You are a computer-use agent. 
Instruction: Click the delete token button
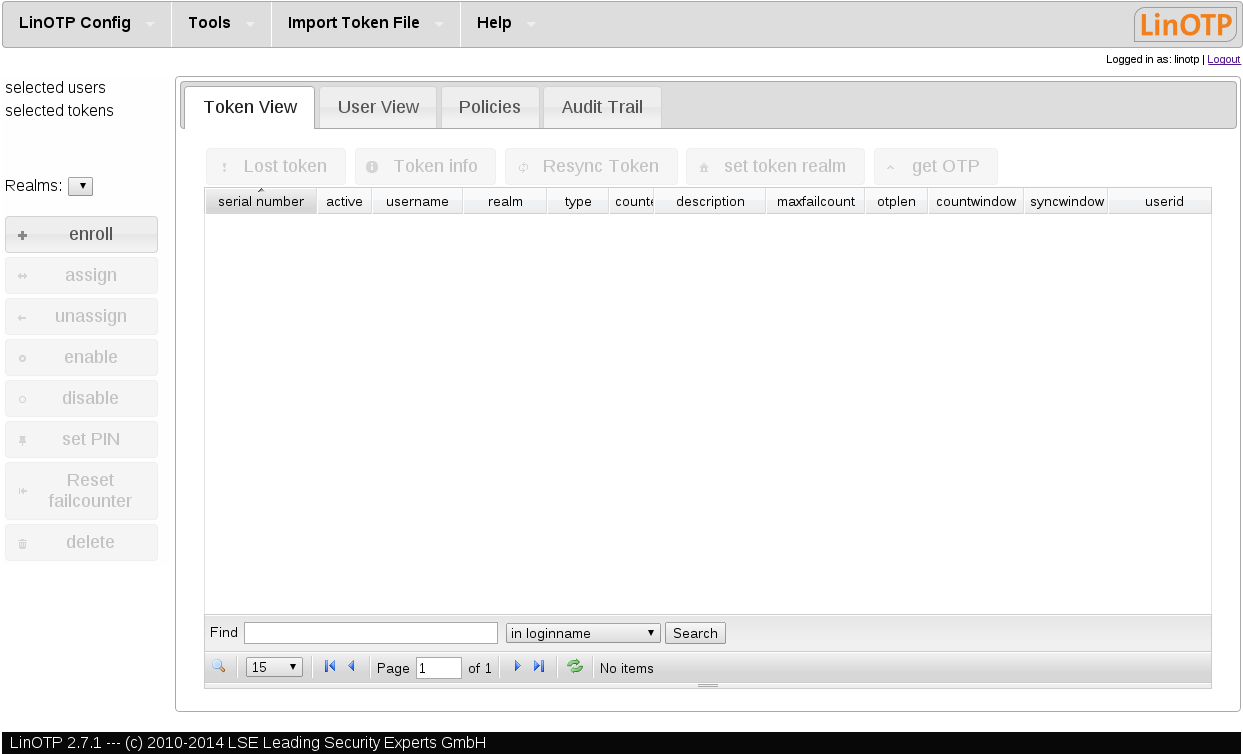(81, 542)
